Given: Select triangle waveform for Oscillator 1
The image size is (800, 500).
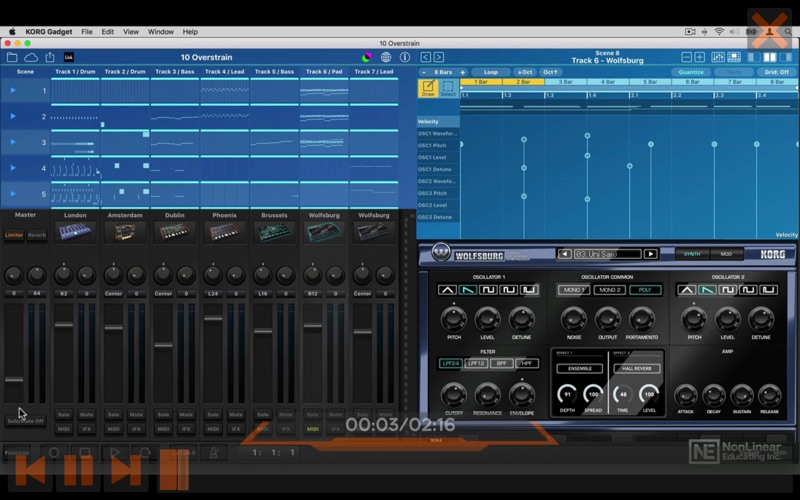Looking at the screenshot, I should point(447,290).
